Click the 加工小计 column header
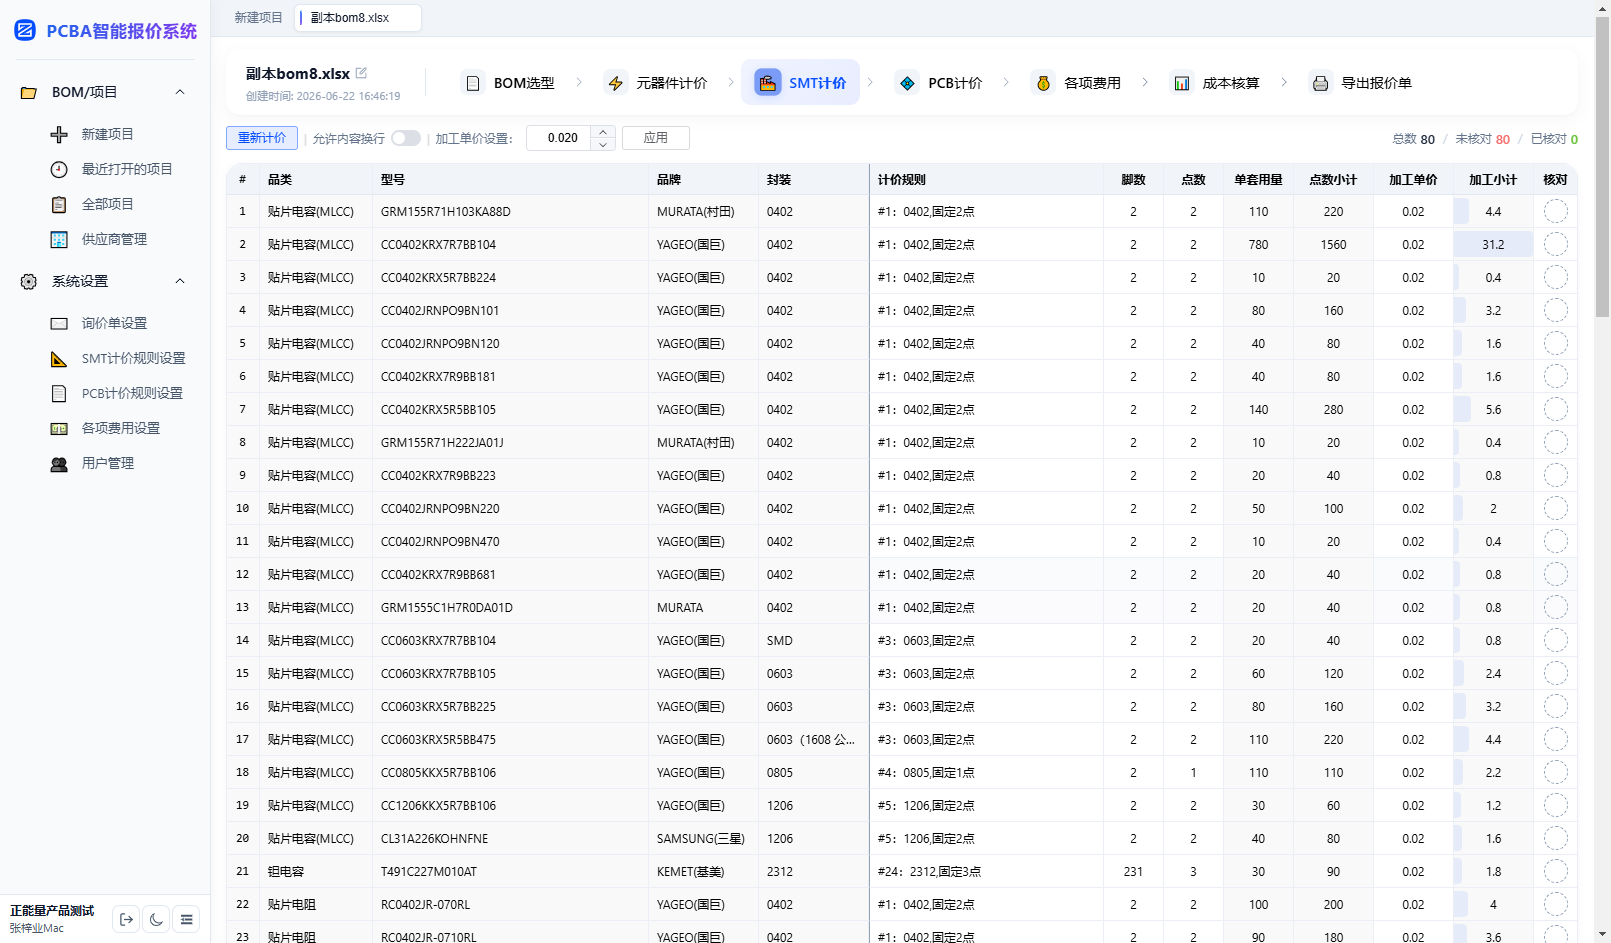This screenshot has width=1611, height=943. click(x=1493, y=180)
